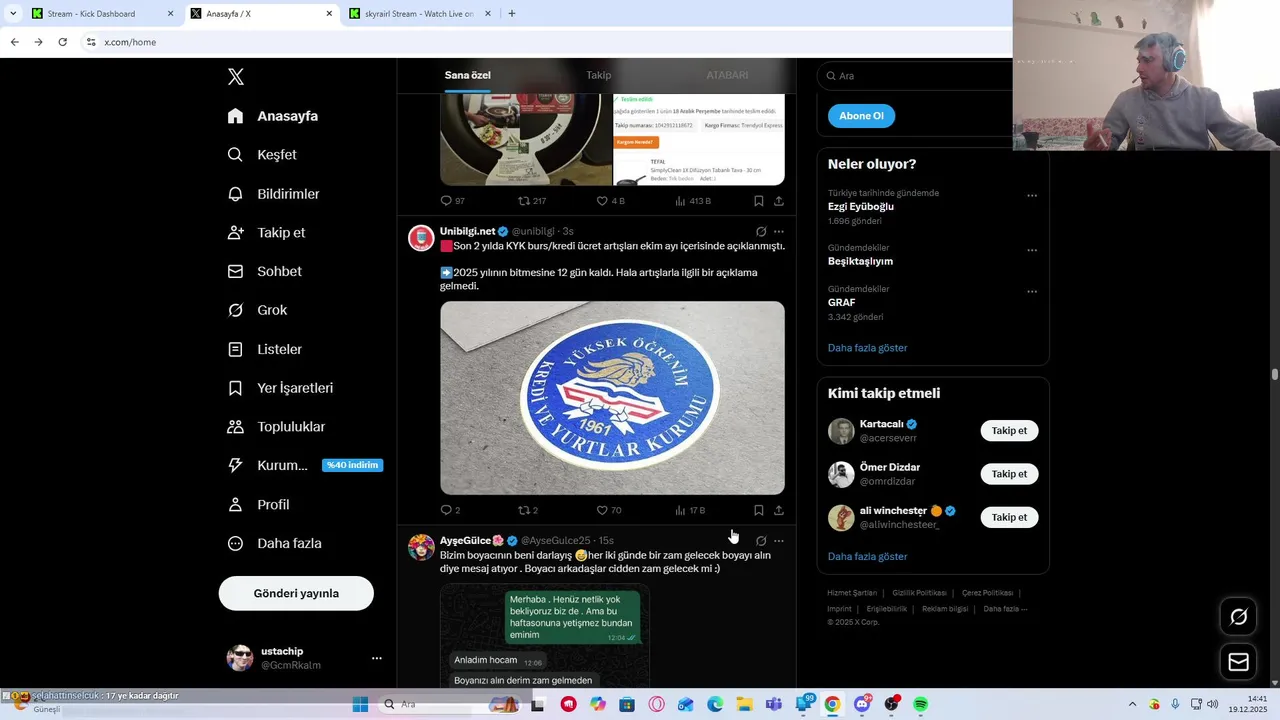Screen dimensions: 1280x720
Task: Open options for GRAF trend
Action: click(1032, 292)
